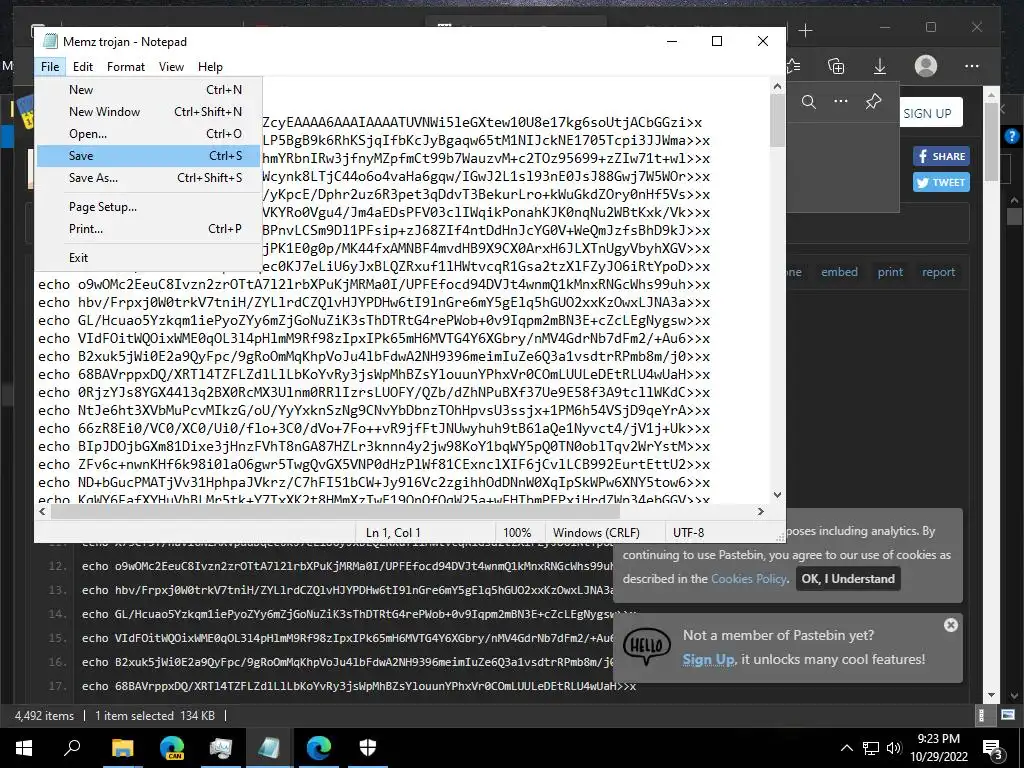Click the down arrow of Notepad's vertical scrollbar
The height and width of the screenshot is (768, 1024).
point(777,495)
